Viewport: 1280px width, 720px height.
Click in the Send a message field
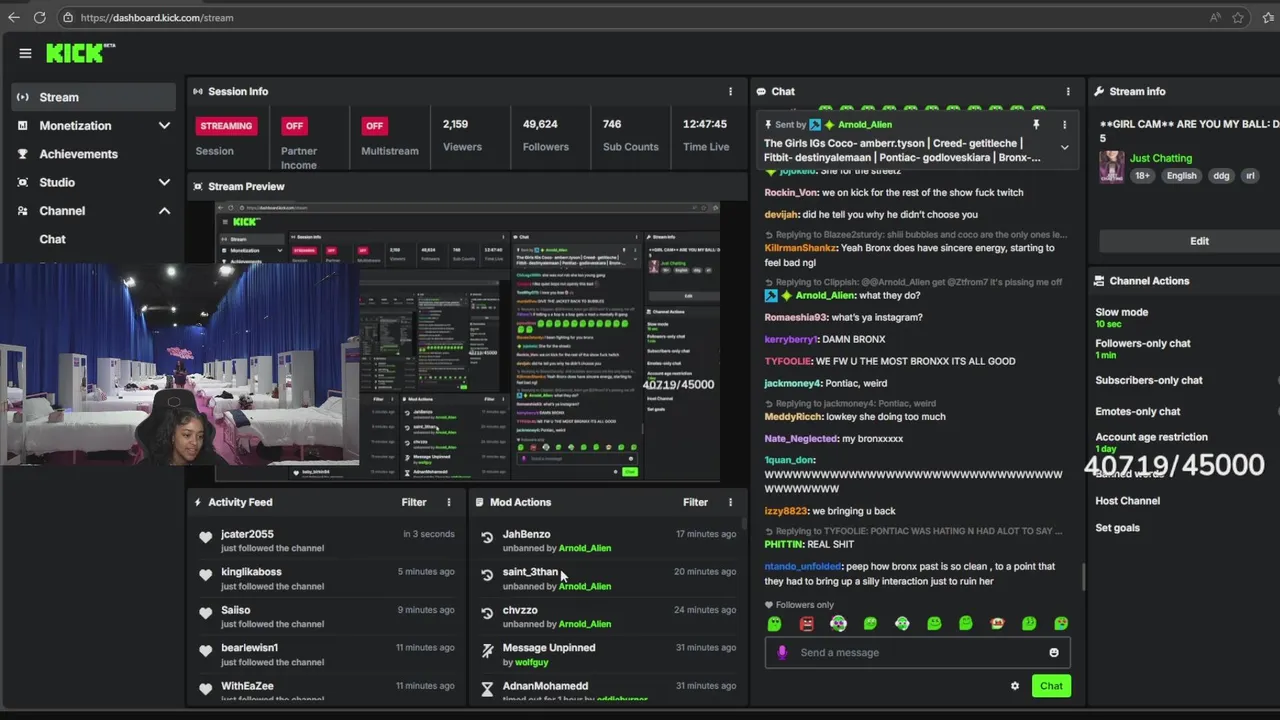(x=918, y=653)
